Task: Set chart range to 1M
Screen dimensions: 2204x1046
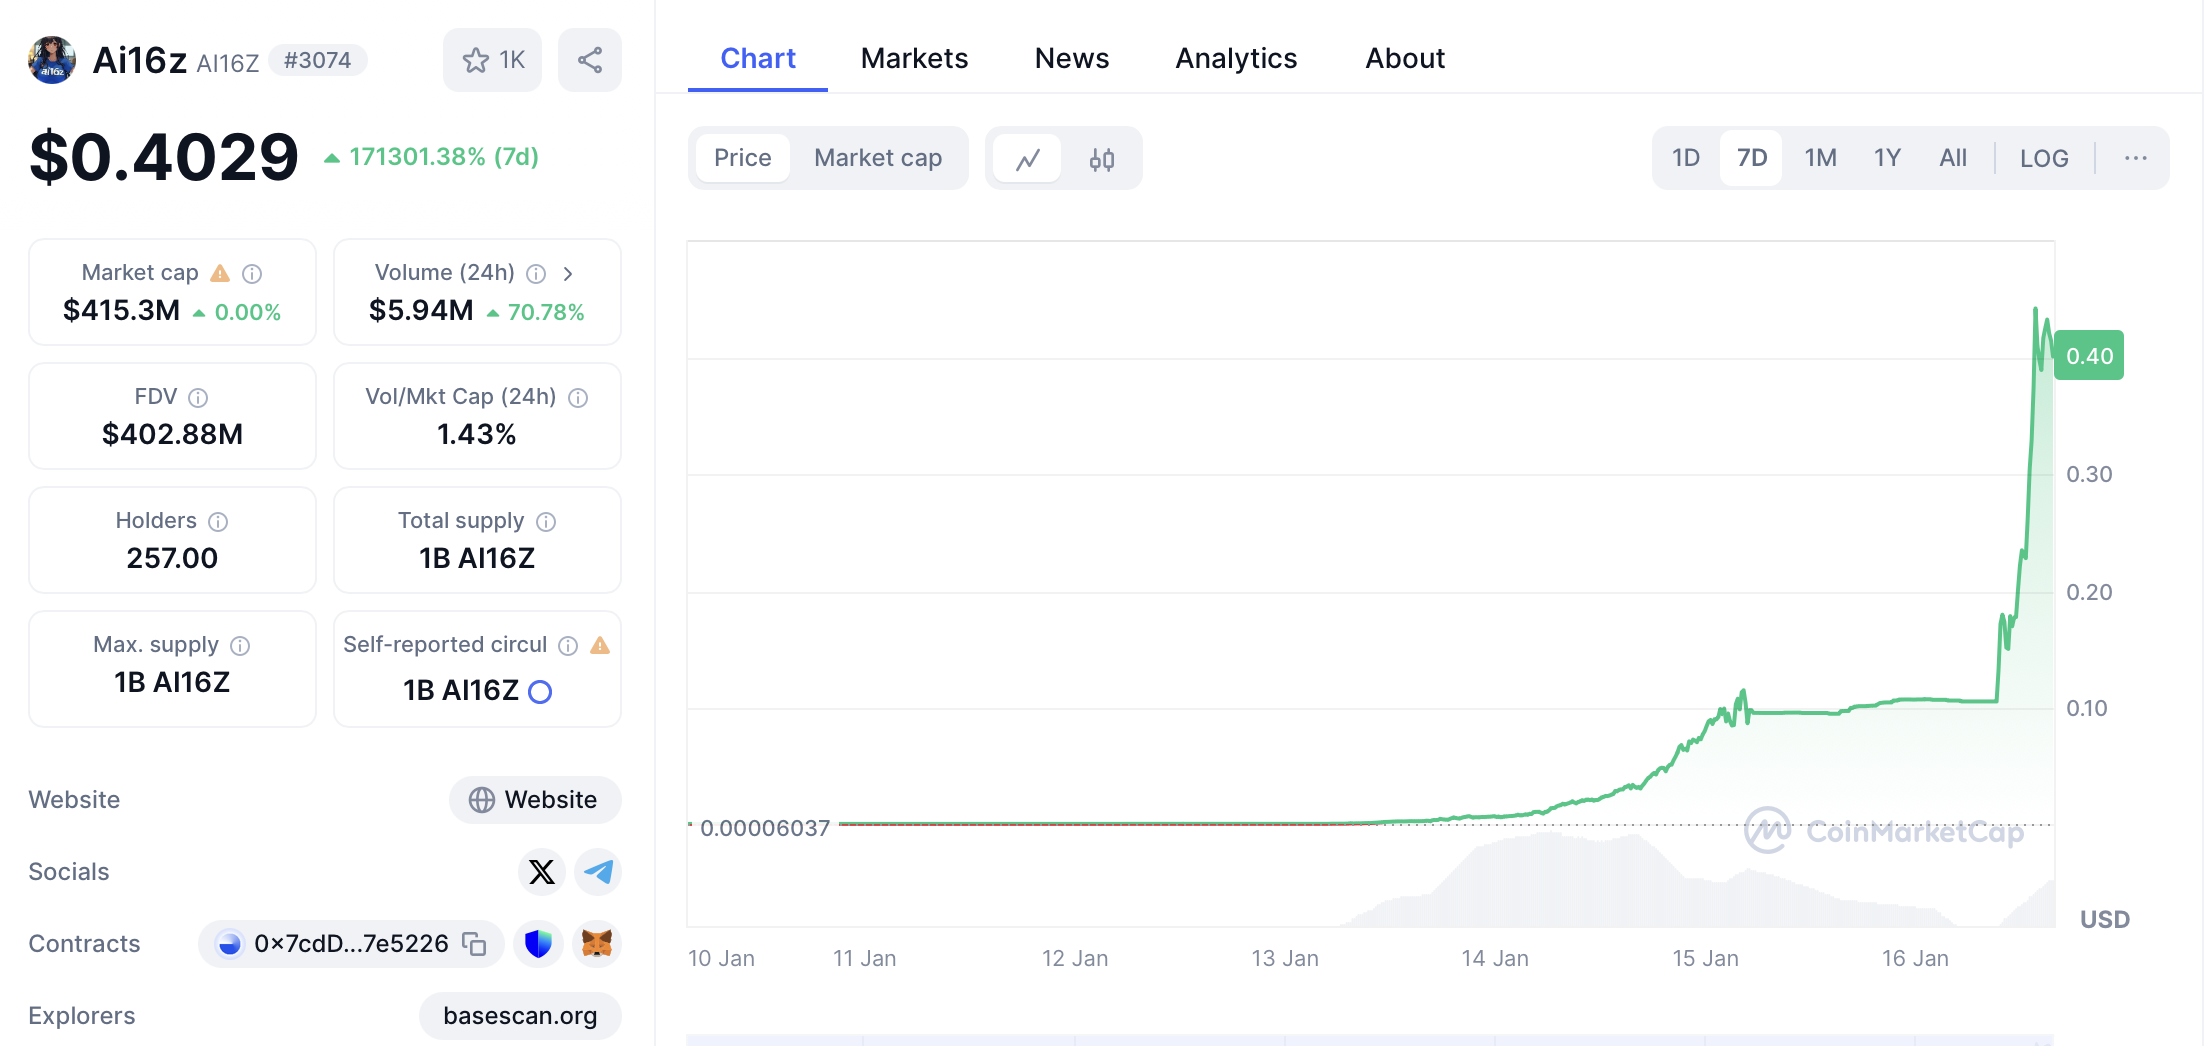Action: coord(1821,158)
